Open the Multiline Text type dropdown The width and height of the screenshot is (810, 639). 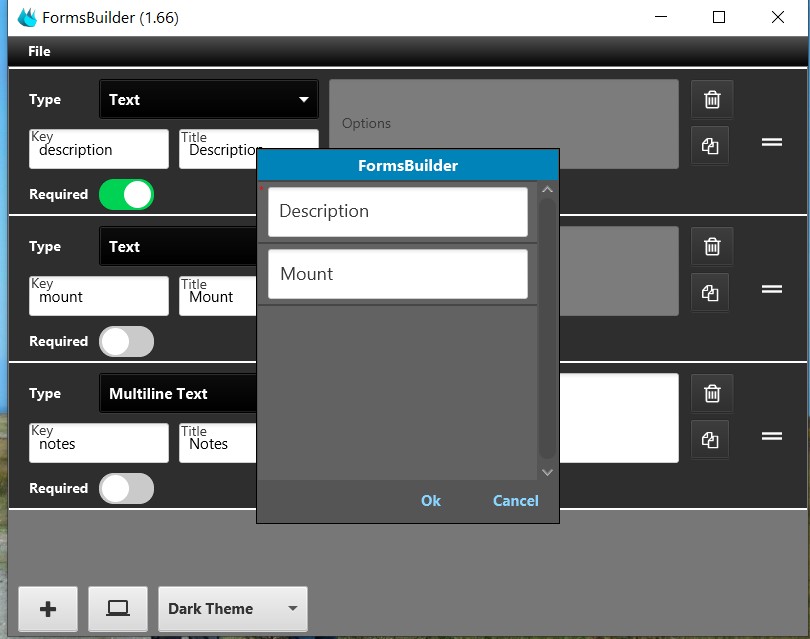point(178,394)
